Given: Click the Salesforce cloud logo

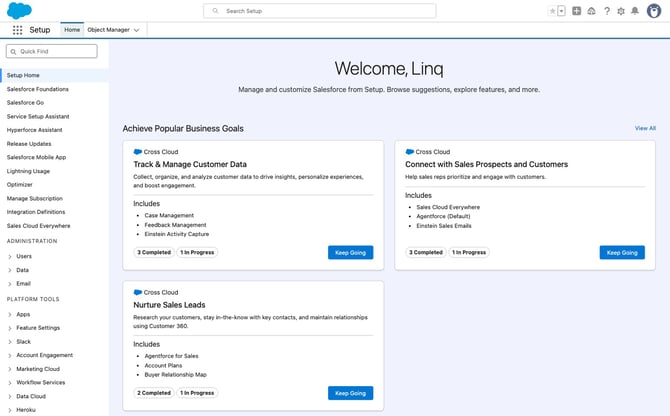Looking at the screenshot, I should pyautogui.click(x=19, y=11).
